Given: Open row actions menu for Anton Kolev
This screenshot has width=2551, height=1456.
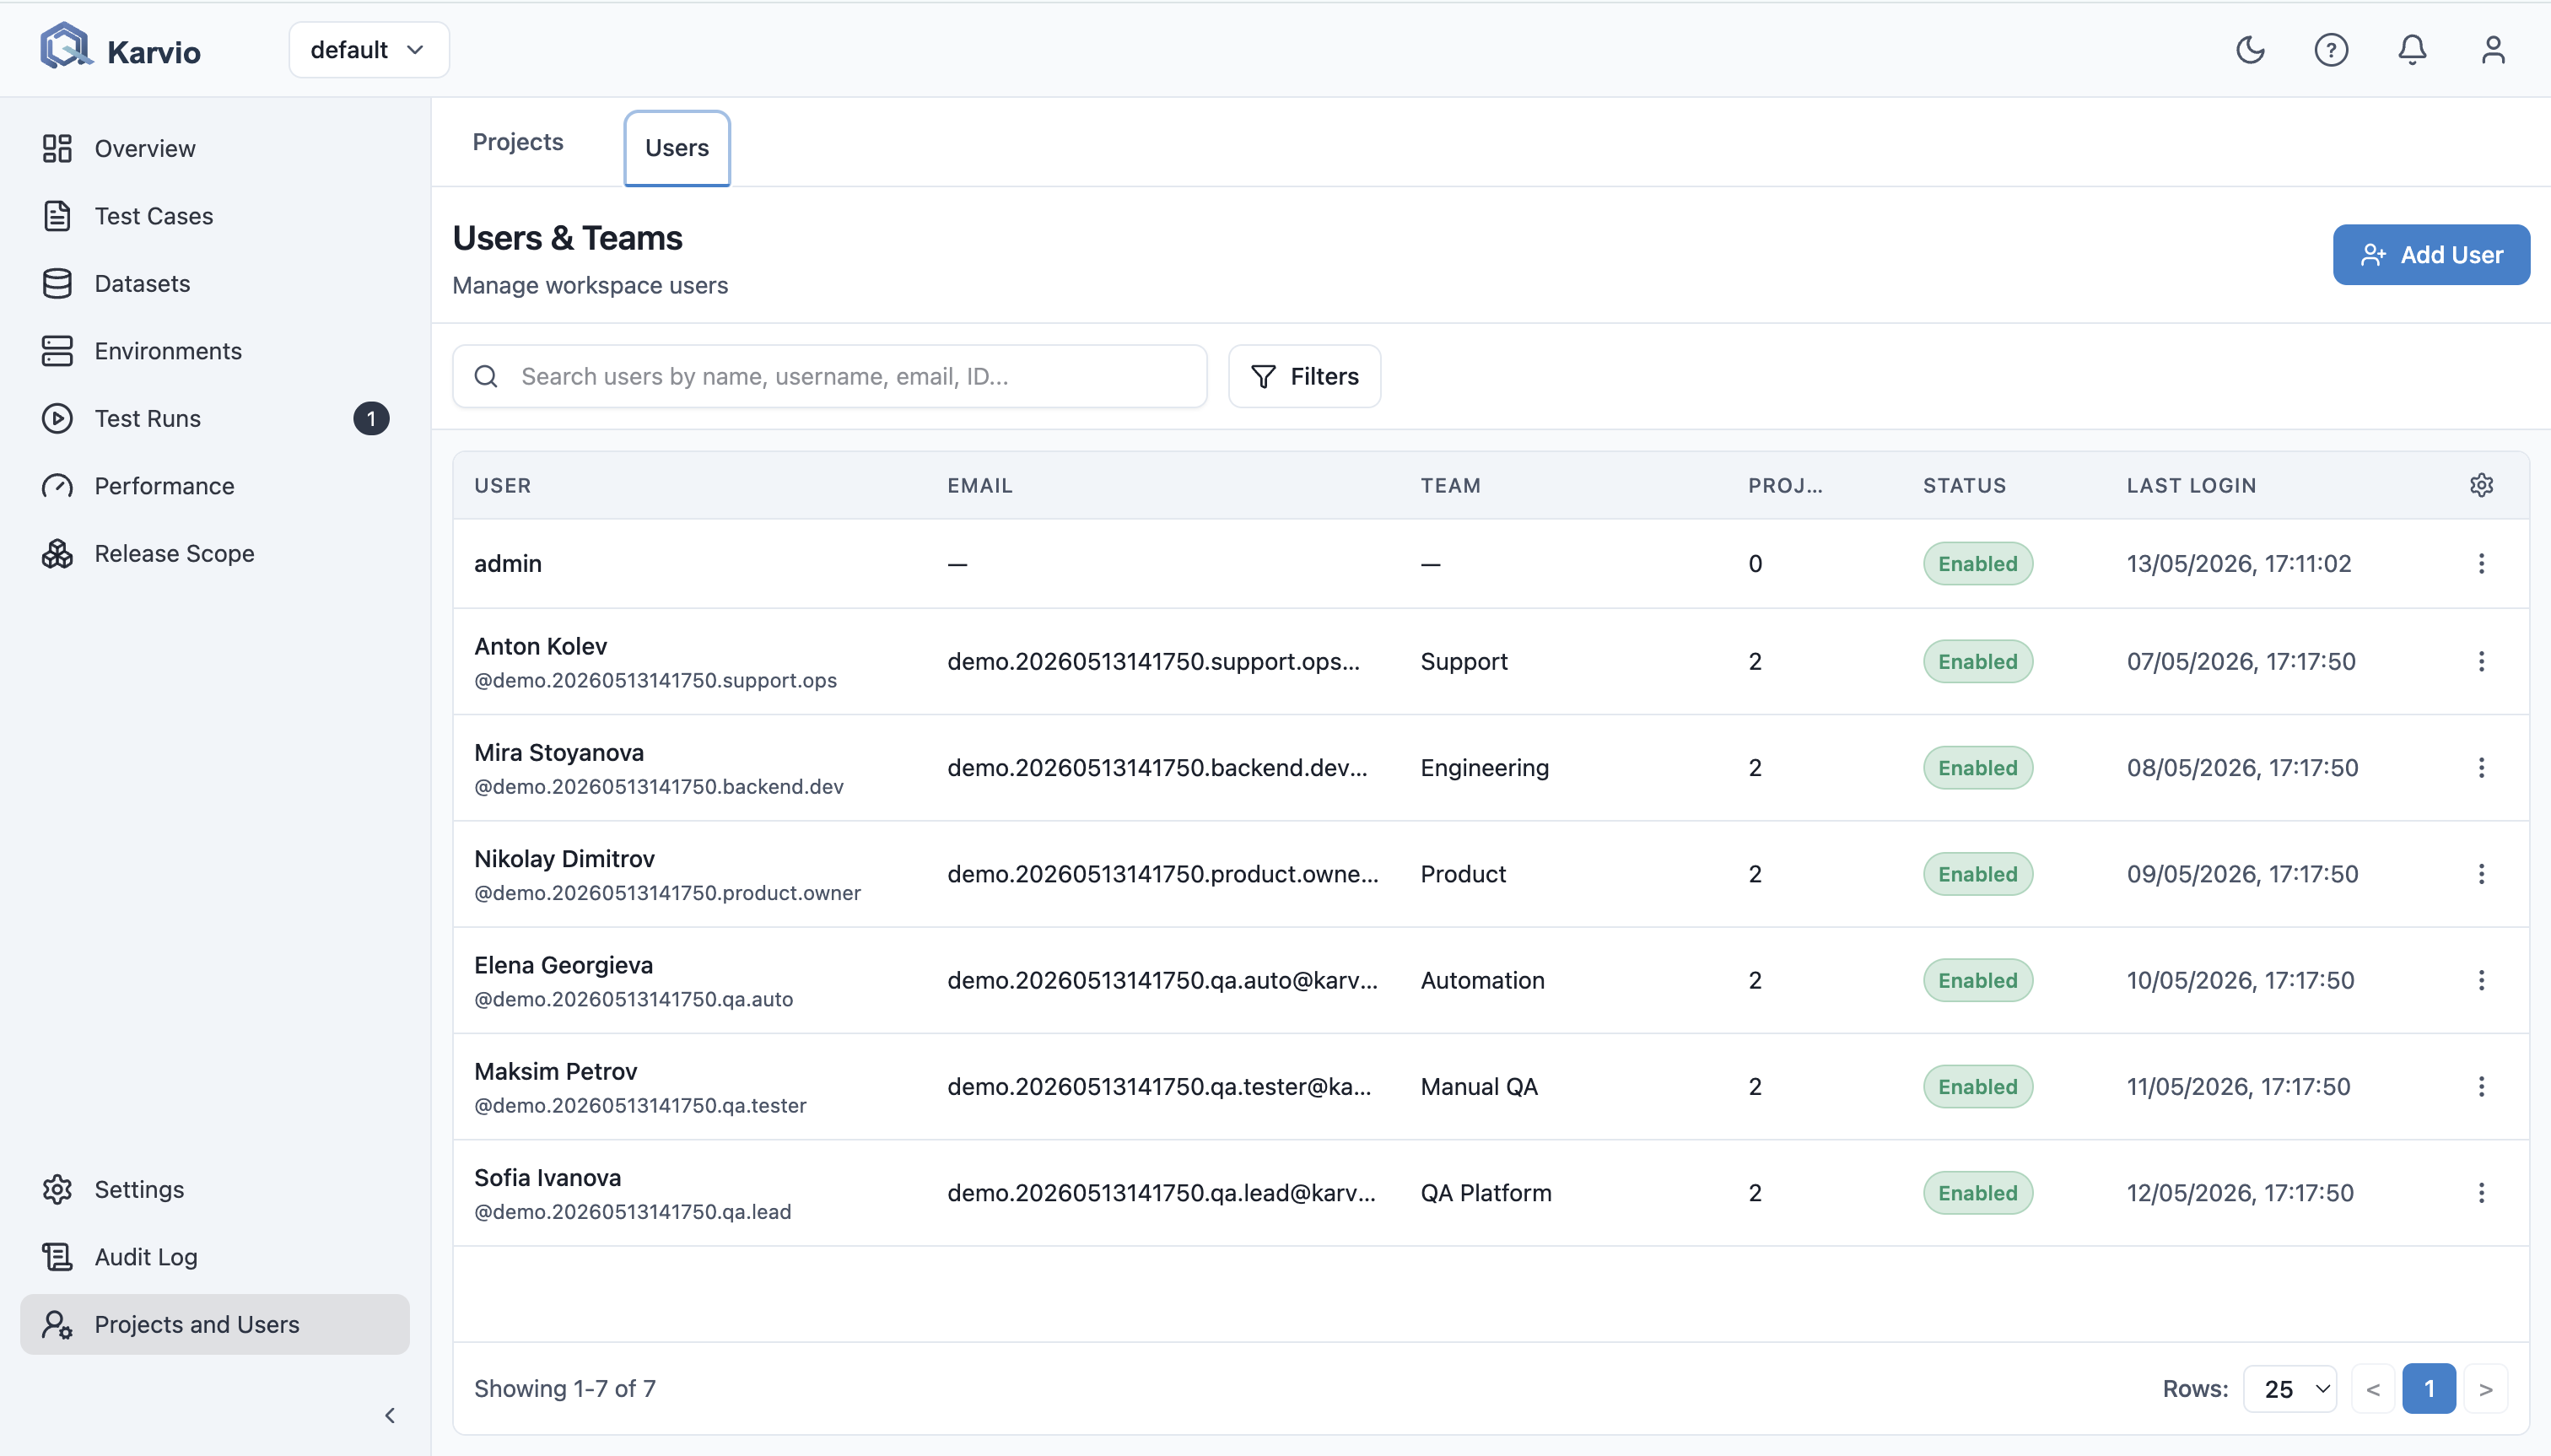Looking at the screenshot, I should [x=2481, y=661].
